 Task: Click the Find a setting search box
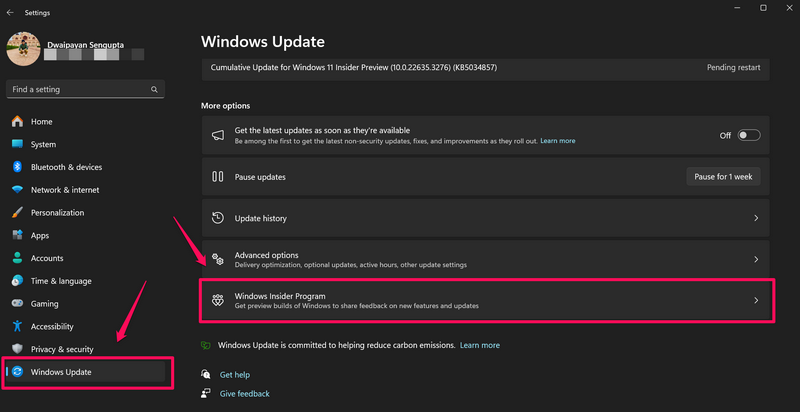(x=80, y=90)
